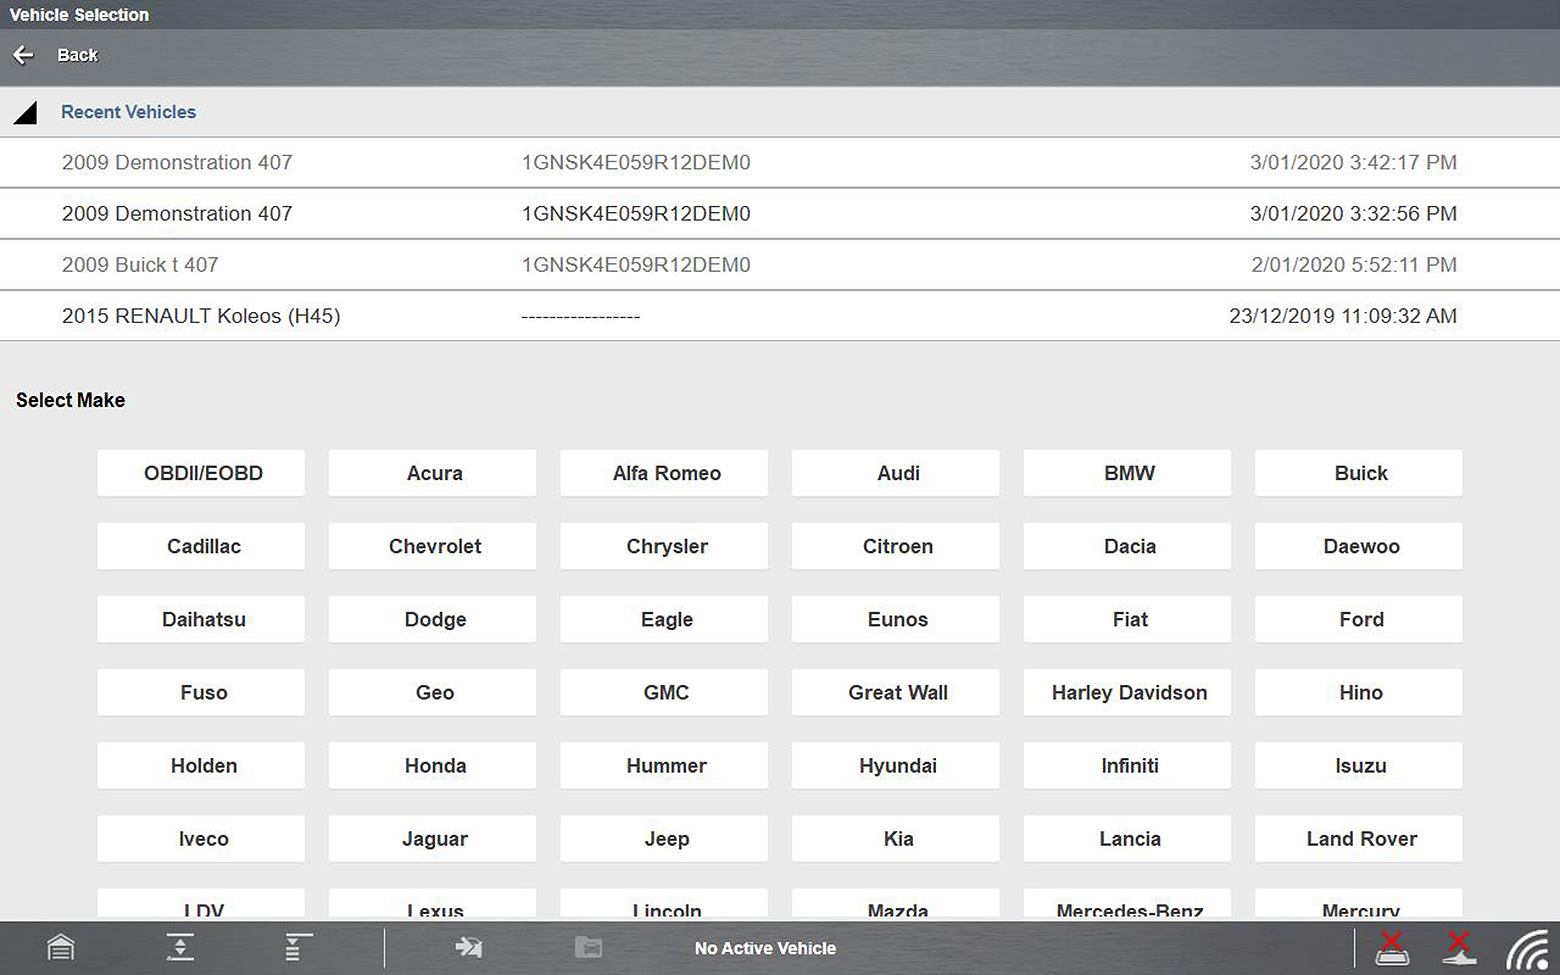Select the 2015 RENAULT Koleos recent vehicle
Screen dimensions: 1560x975
tap(201, 316)
